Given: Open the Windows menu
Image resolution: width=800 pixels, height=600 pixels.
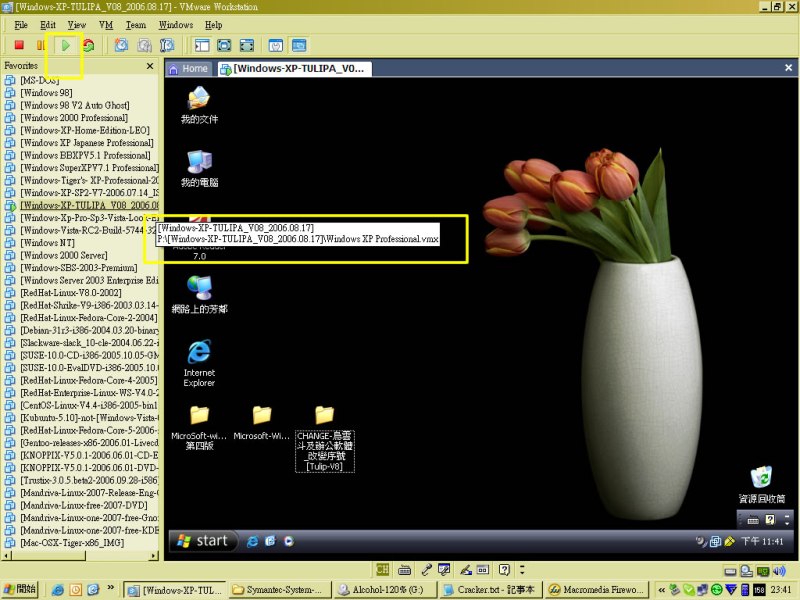Looking at the screenshot, I should 176,25.
